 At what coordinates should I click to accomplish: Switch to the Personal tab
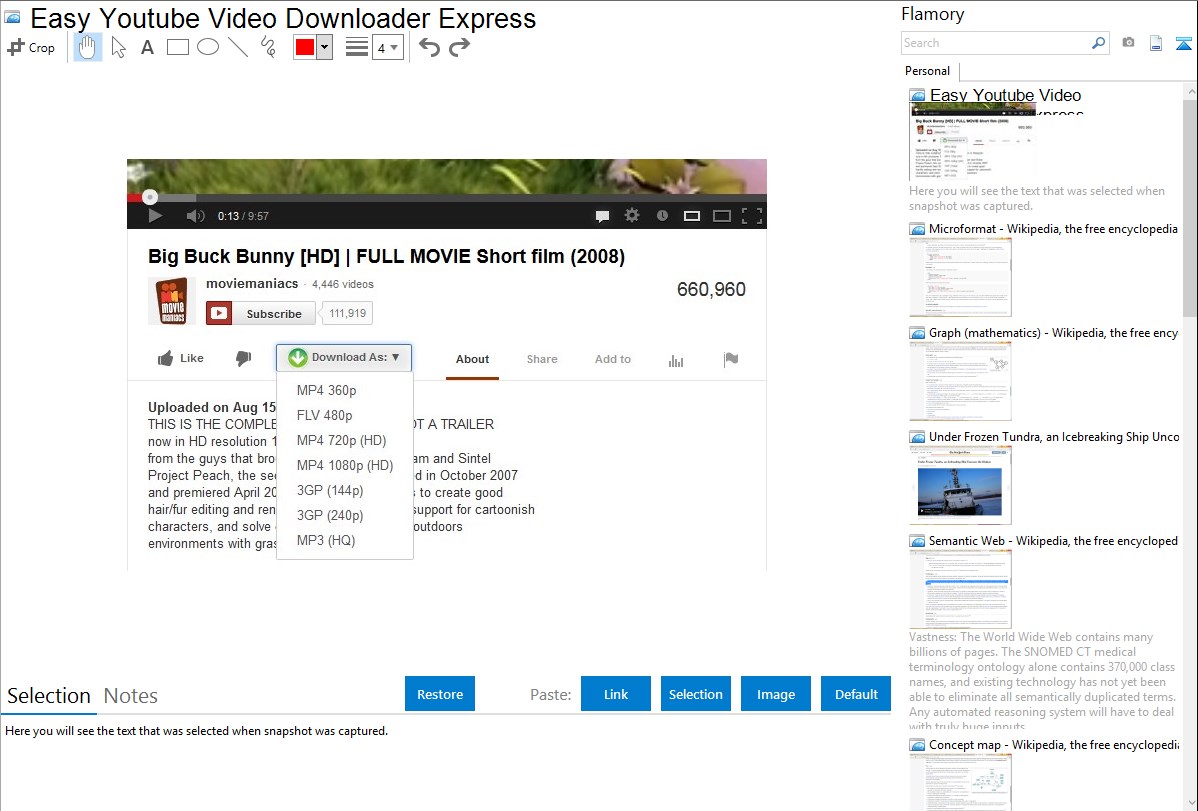[x=928, y=71]
